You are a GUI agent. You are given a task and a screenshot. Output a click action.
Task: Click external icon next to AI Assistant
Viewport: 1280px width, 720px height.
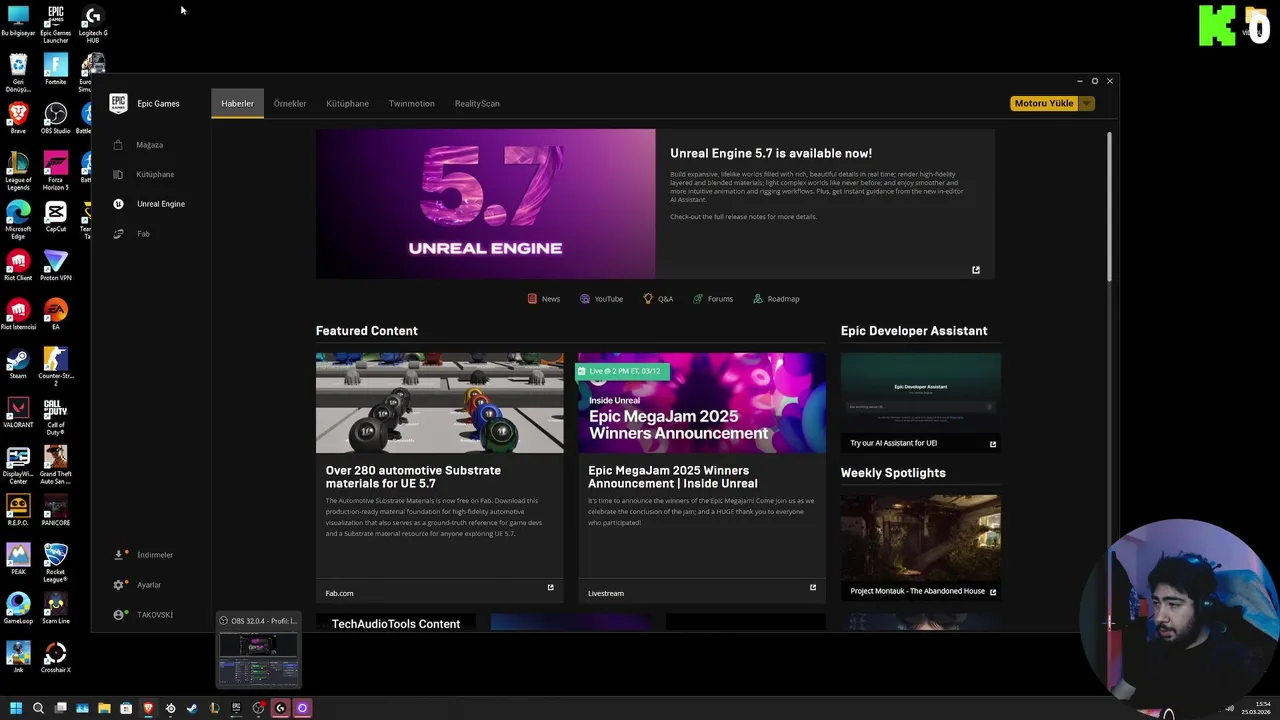click(993, 444)
